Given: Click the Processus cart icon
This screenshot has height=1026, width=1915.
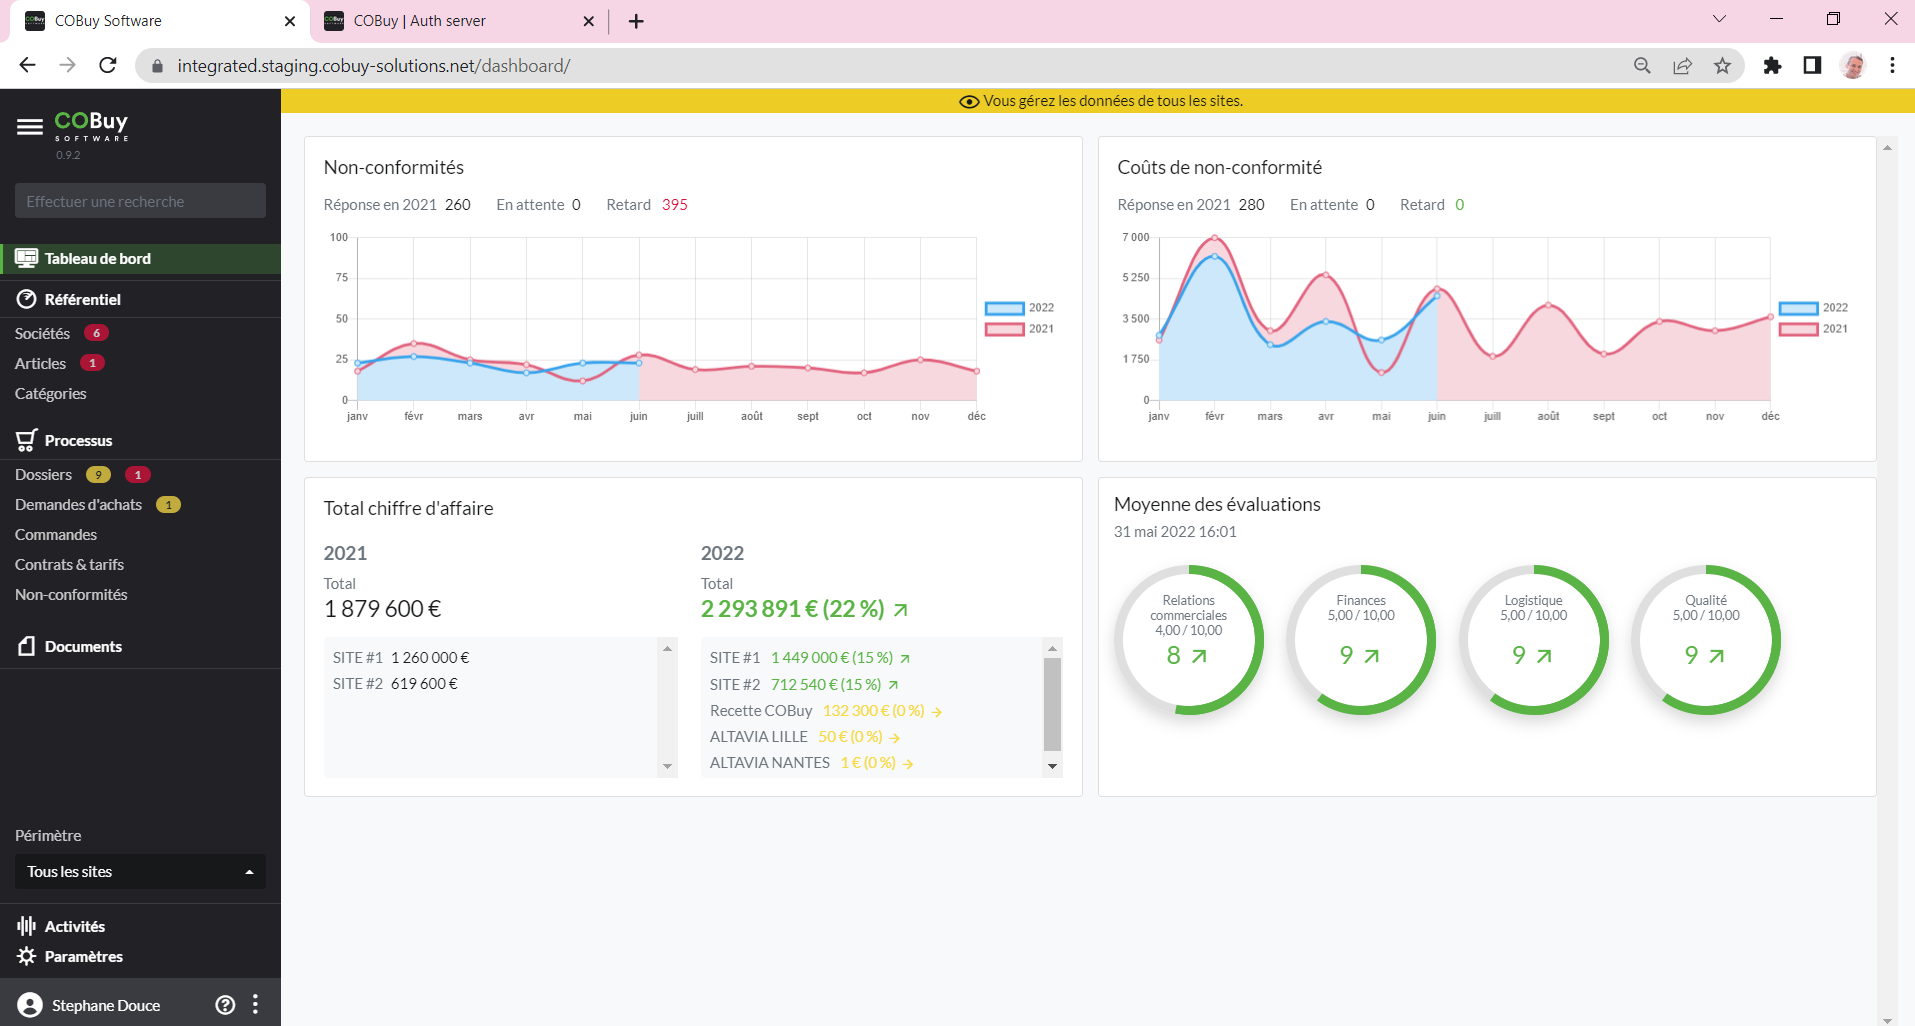Looking at the screenshot, I should [27, 440].
